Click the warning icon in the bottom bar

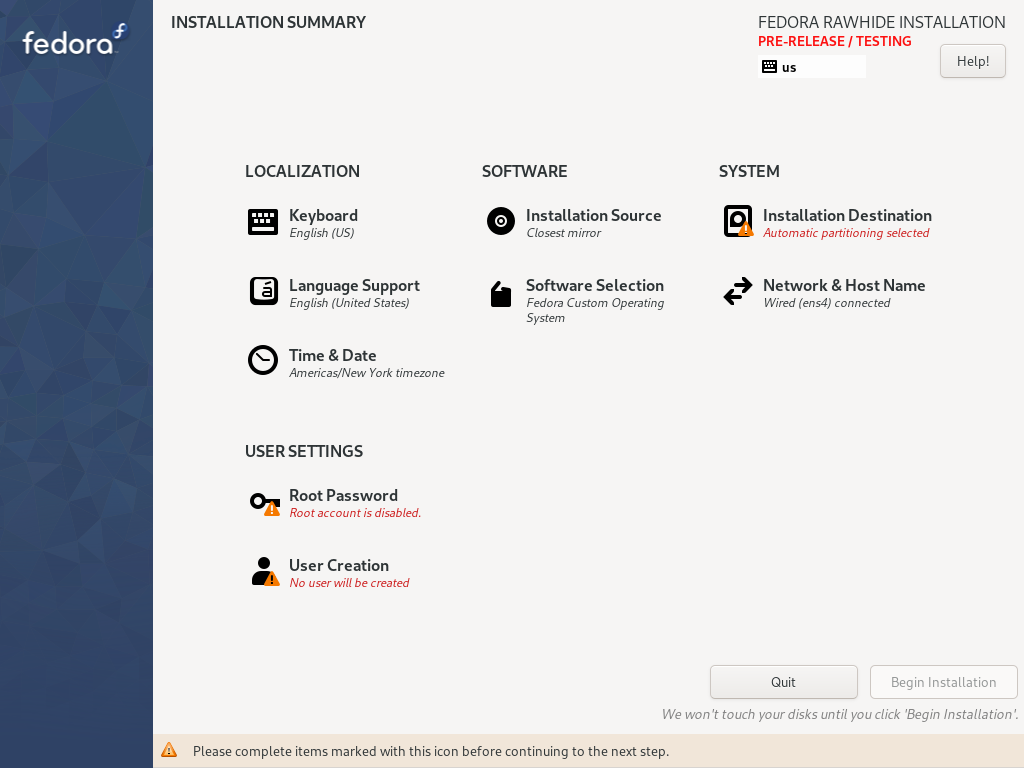point(169,750)
